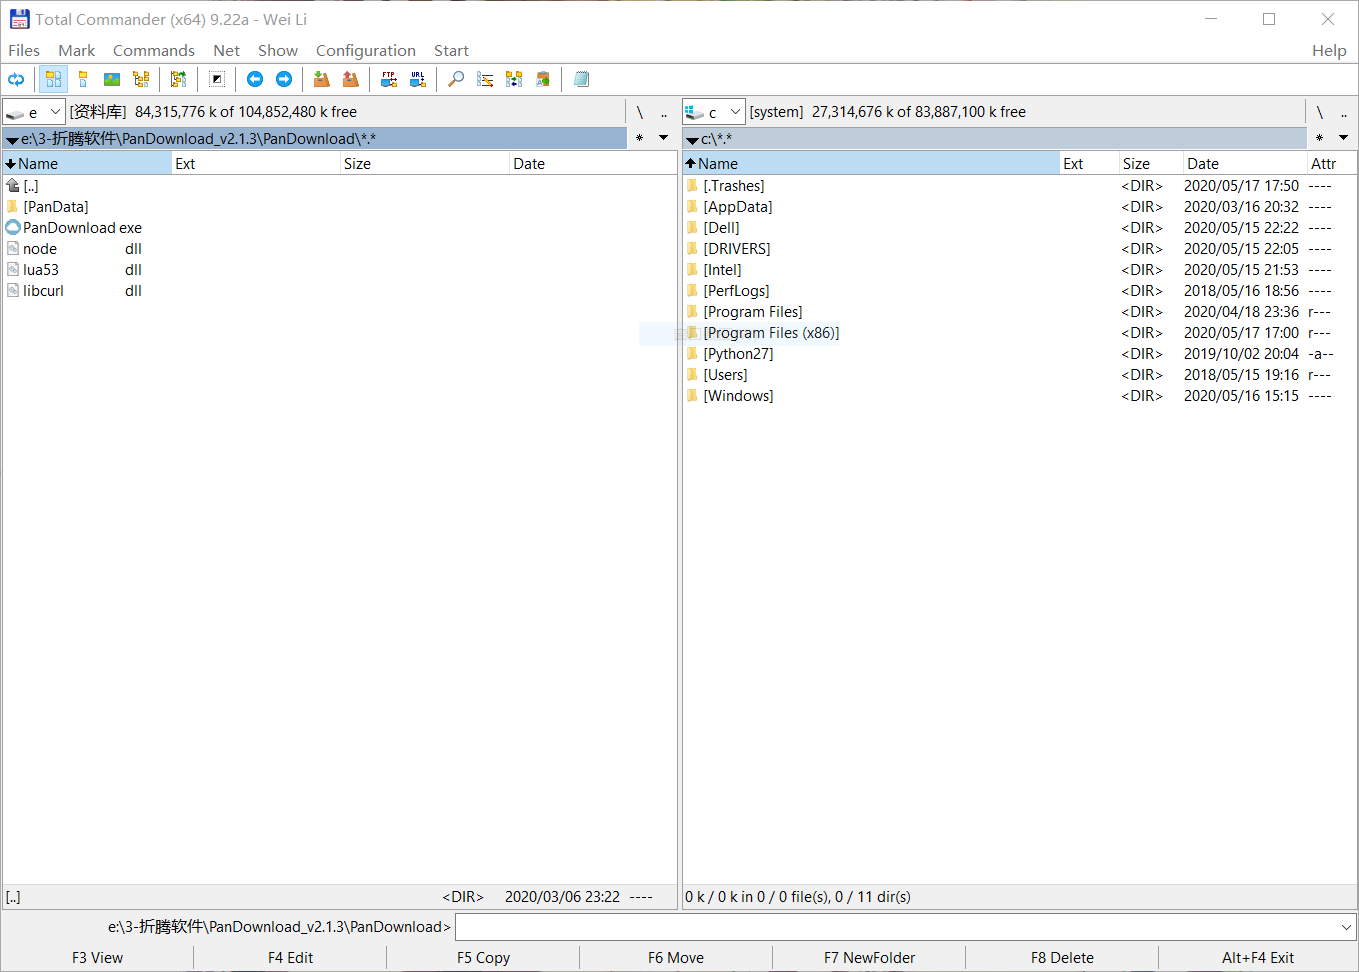Show the directory tree view icon
Screen dimensions: 1359x972
[x=141, y=79]
